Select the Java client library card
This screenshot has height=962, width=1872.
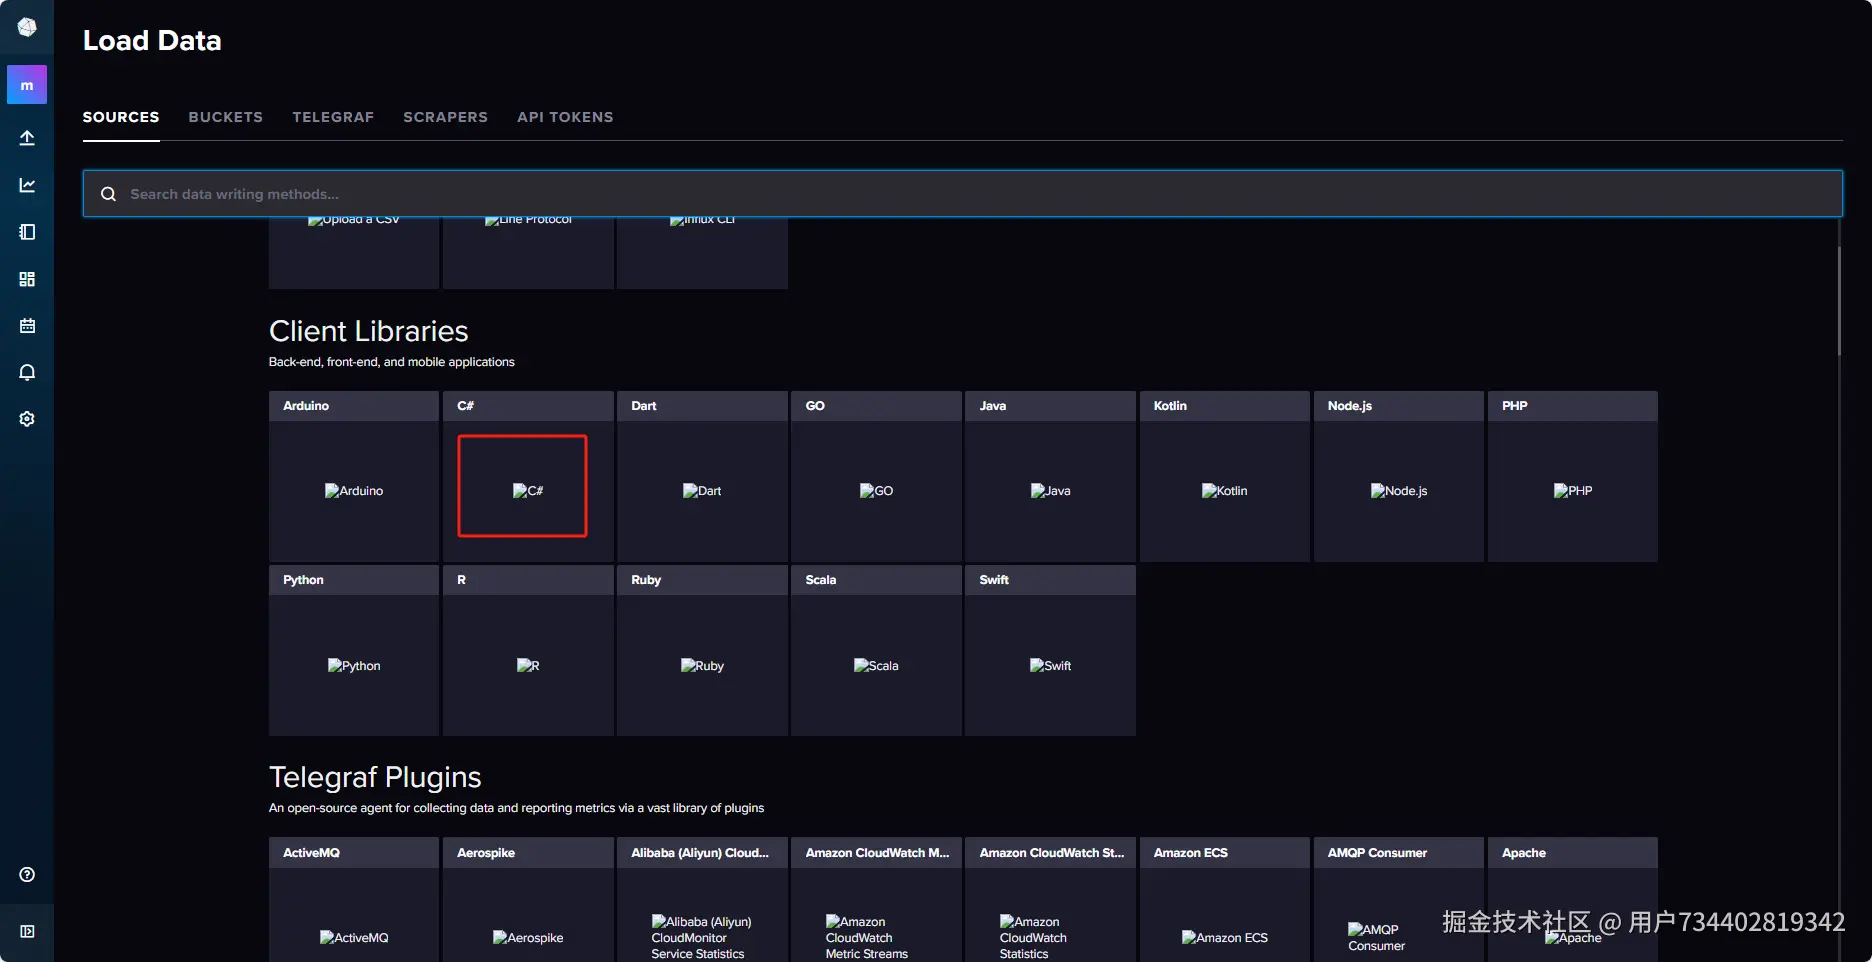(x=1050, y=476)
